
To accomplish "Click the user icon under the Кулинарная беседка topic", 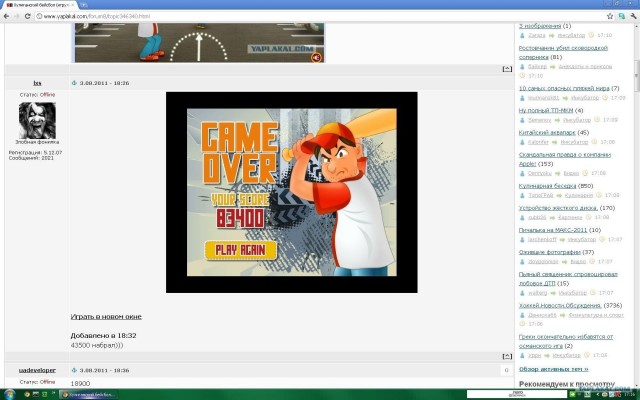I will [x=522, y=195].
